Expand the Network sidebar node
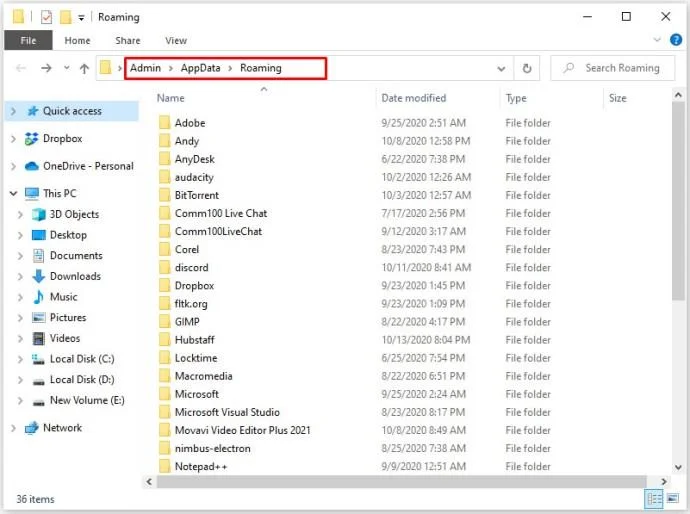 pyautogui.click(x=13, y=428)
